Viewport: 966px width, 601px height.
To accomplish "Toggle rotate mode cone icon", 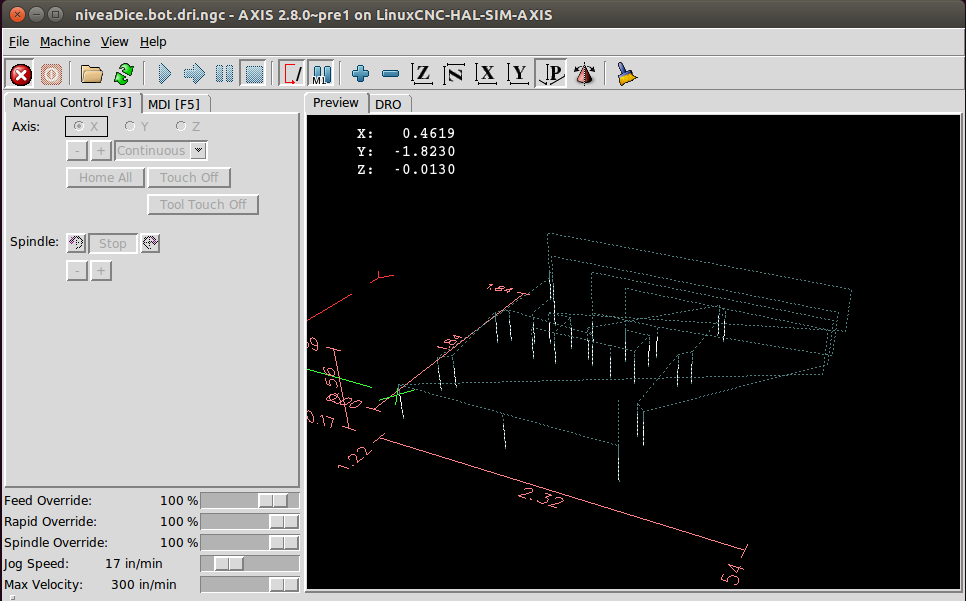I will point(584,75).
